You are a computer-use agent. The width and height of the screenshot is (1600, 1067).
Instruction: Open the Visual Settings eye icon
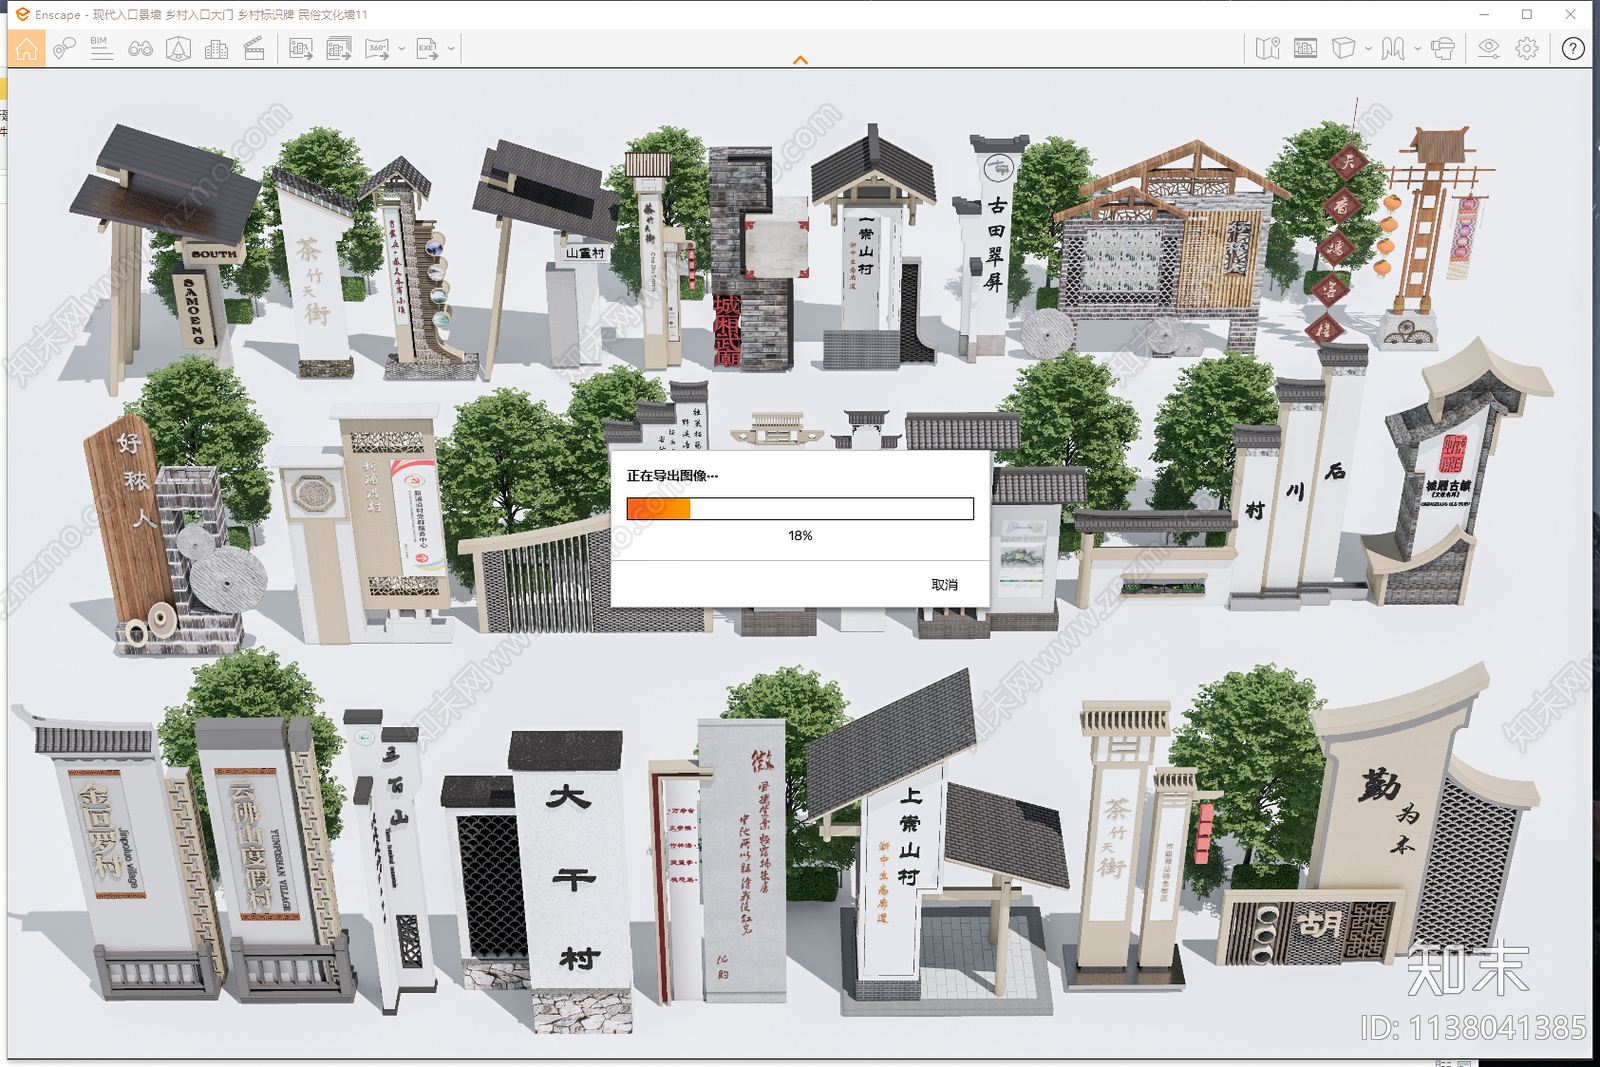(1489, 48)
